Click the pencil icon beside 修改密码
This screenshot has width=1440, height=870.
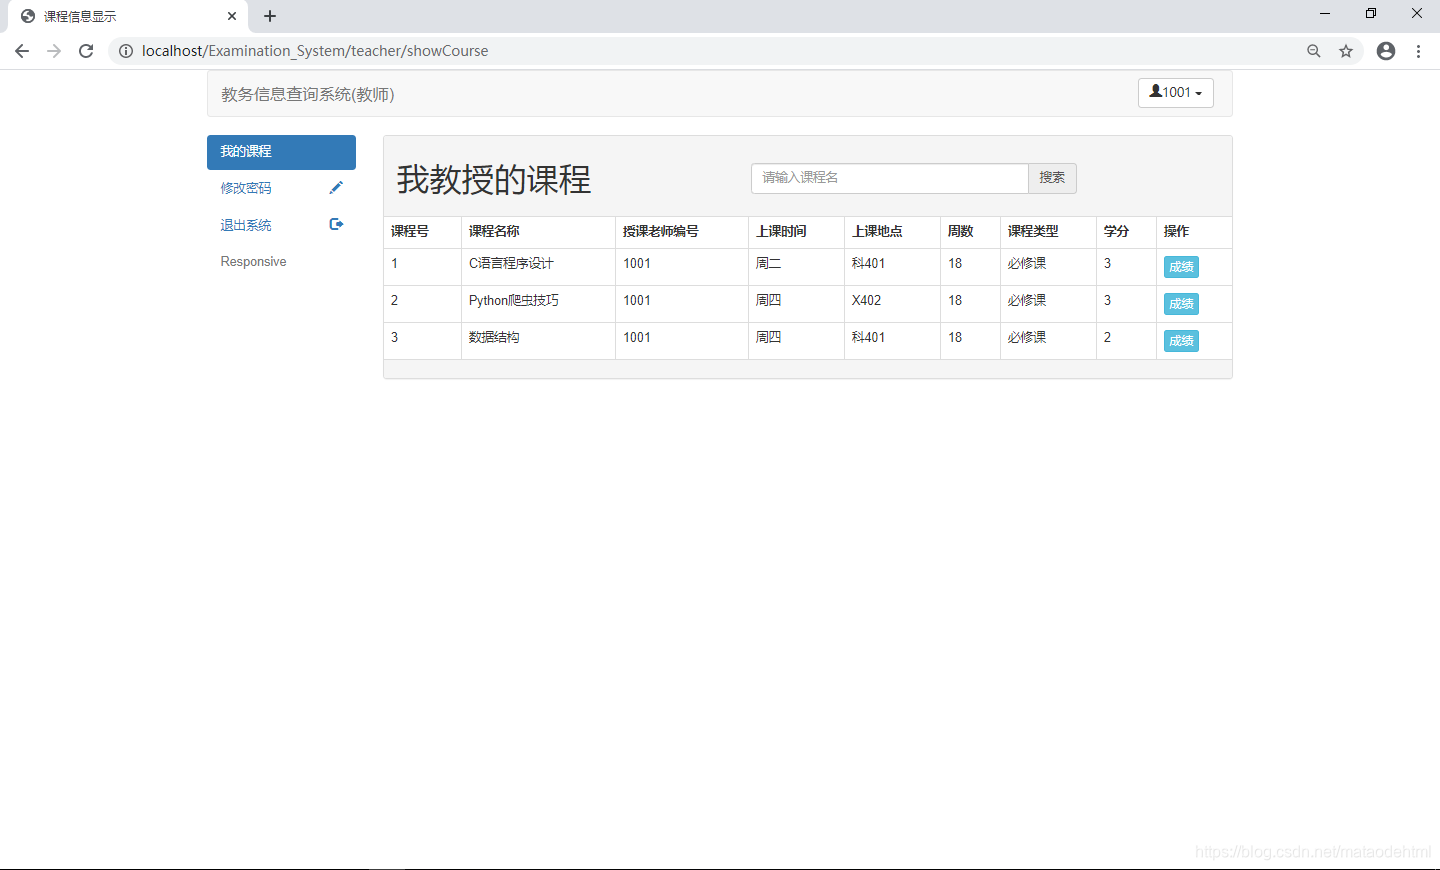[x=336, y=188]
